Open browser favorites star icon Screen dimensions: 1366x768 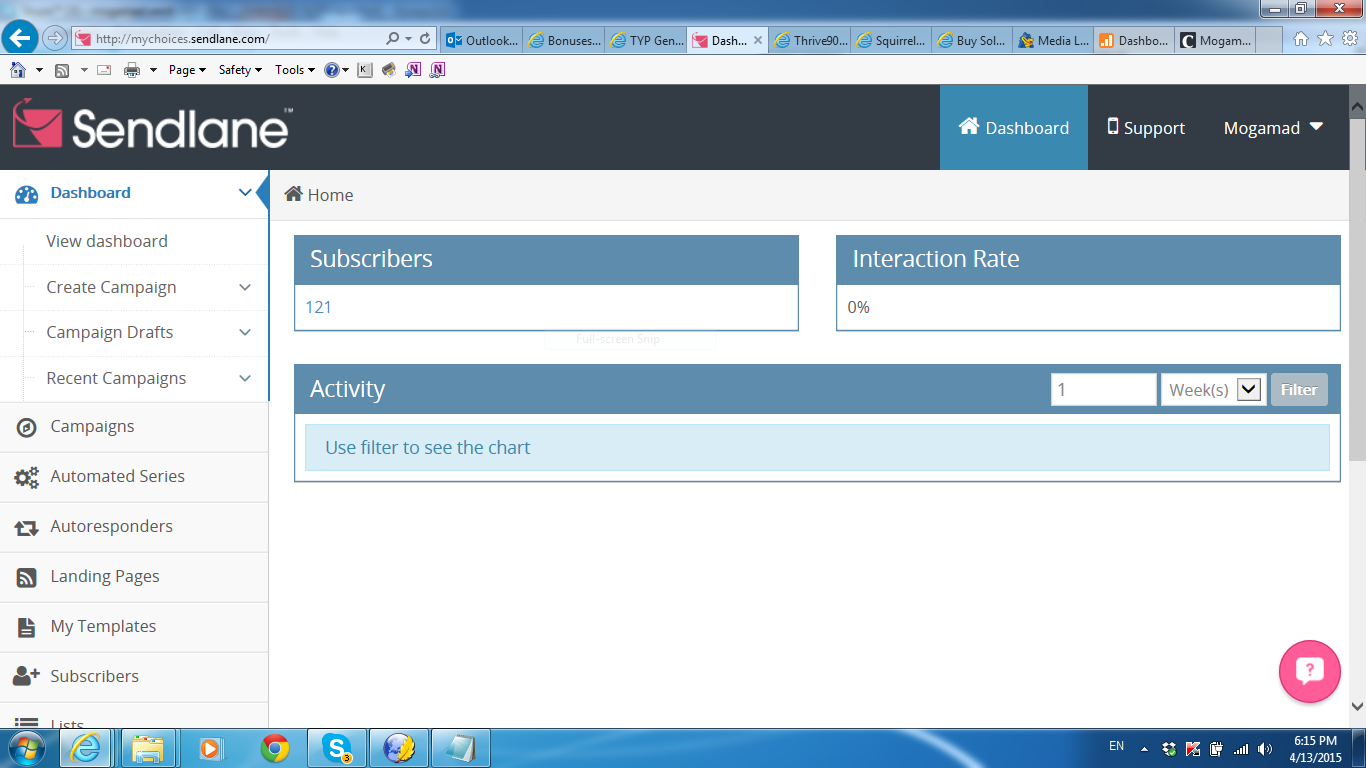click(1325, 39)
